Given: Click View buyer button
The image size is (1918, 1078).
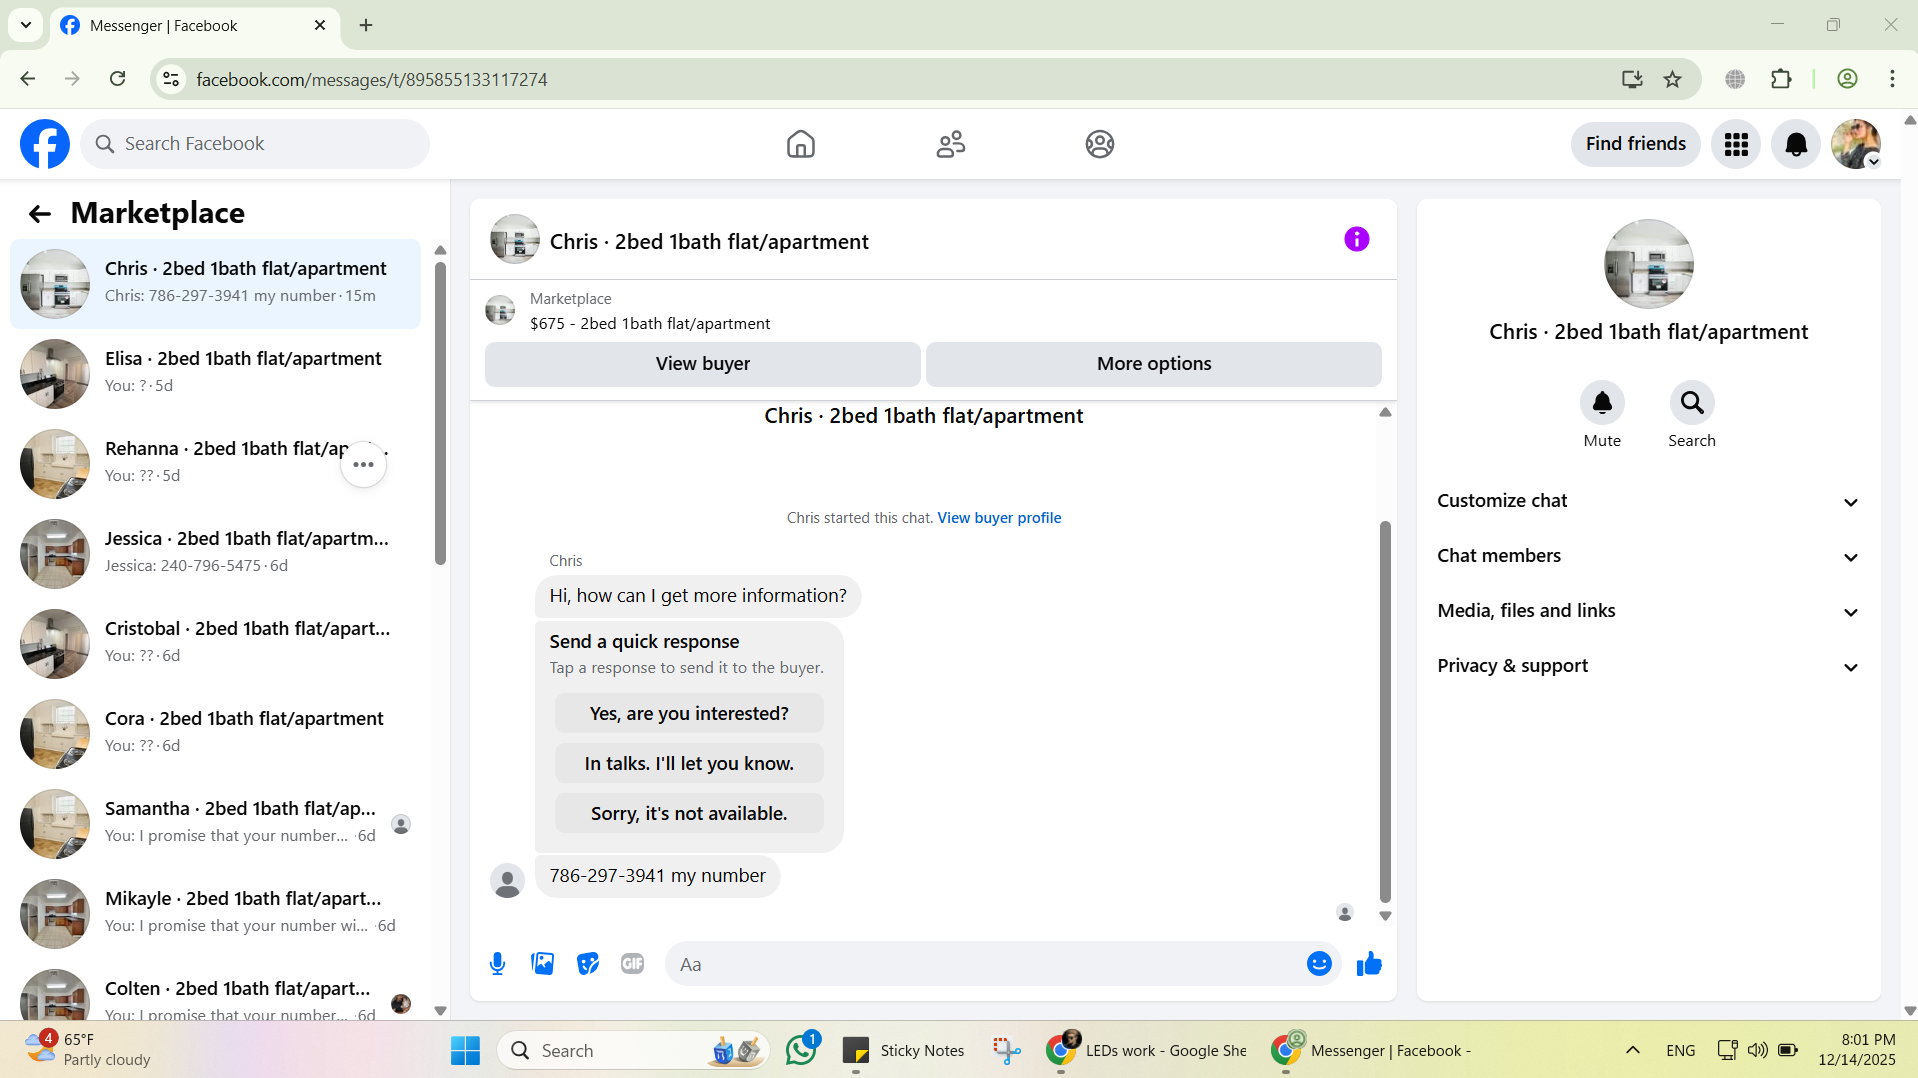Looking at the screenshot, I should pyautogui.click(x=702, y=364).
